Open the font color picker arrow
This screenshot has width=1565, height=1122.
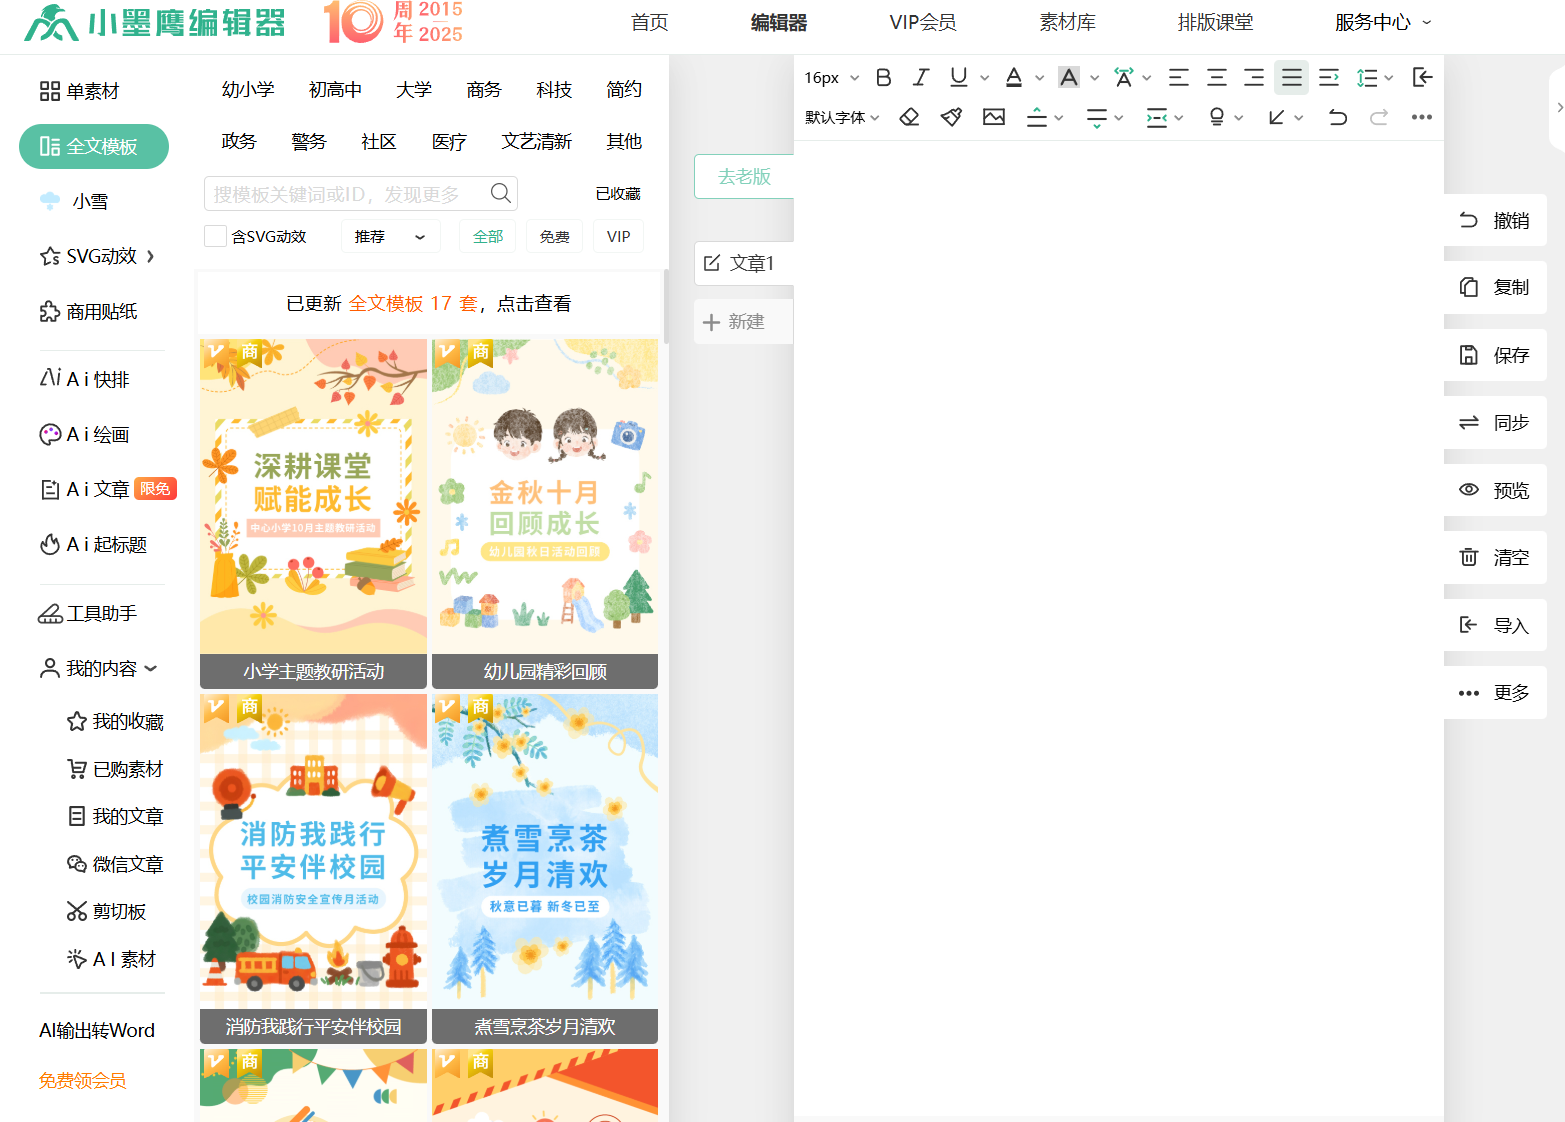[x=1040, y=78]
